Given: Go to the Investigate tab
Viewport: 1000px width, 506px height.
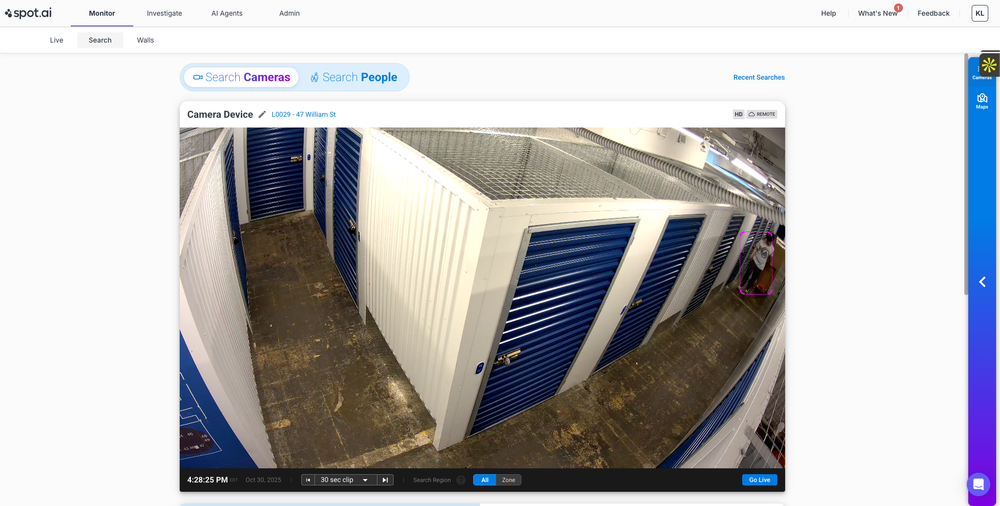Looking at the screenshot, I should pos(164,13).
